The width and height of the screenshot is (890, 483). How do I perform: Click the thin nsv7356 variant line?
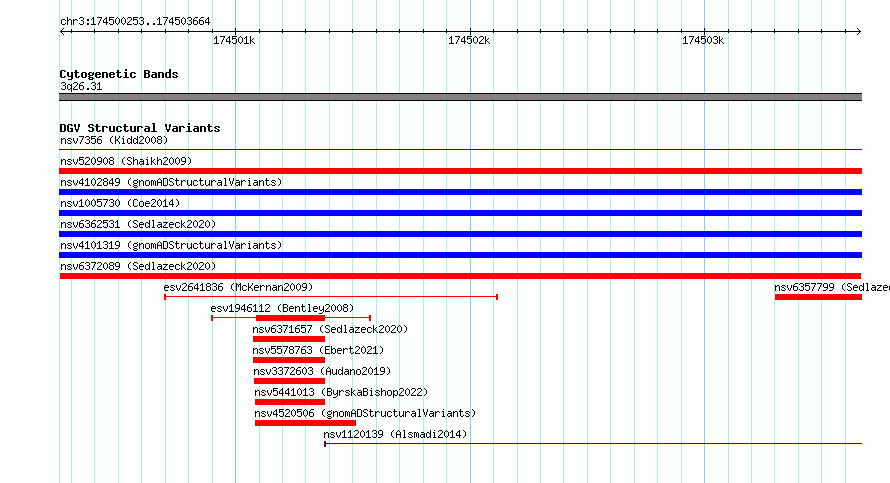460,150
